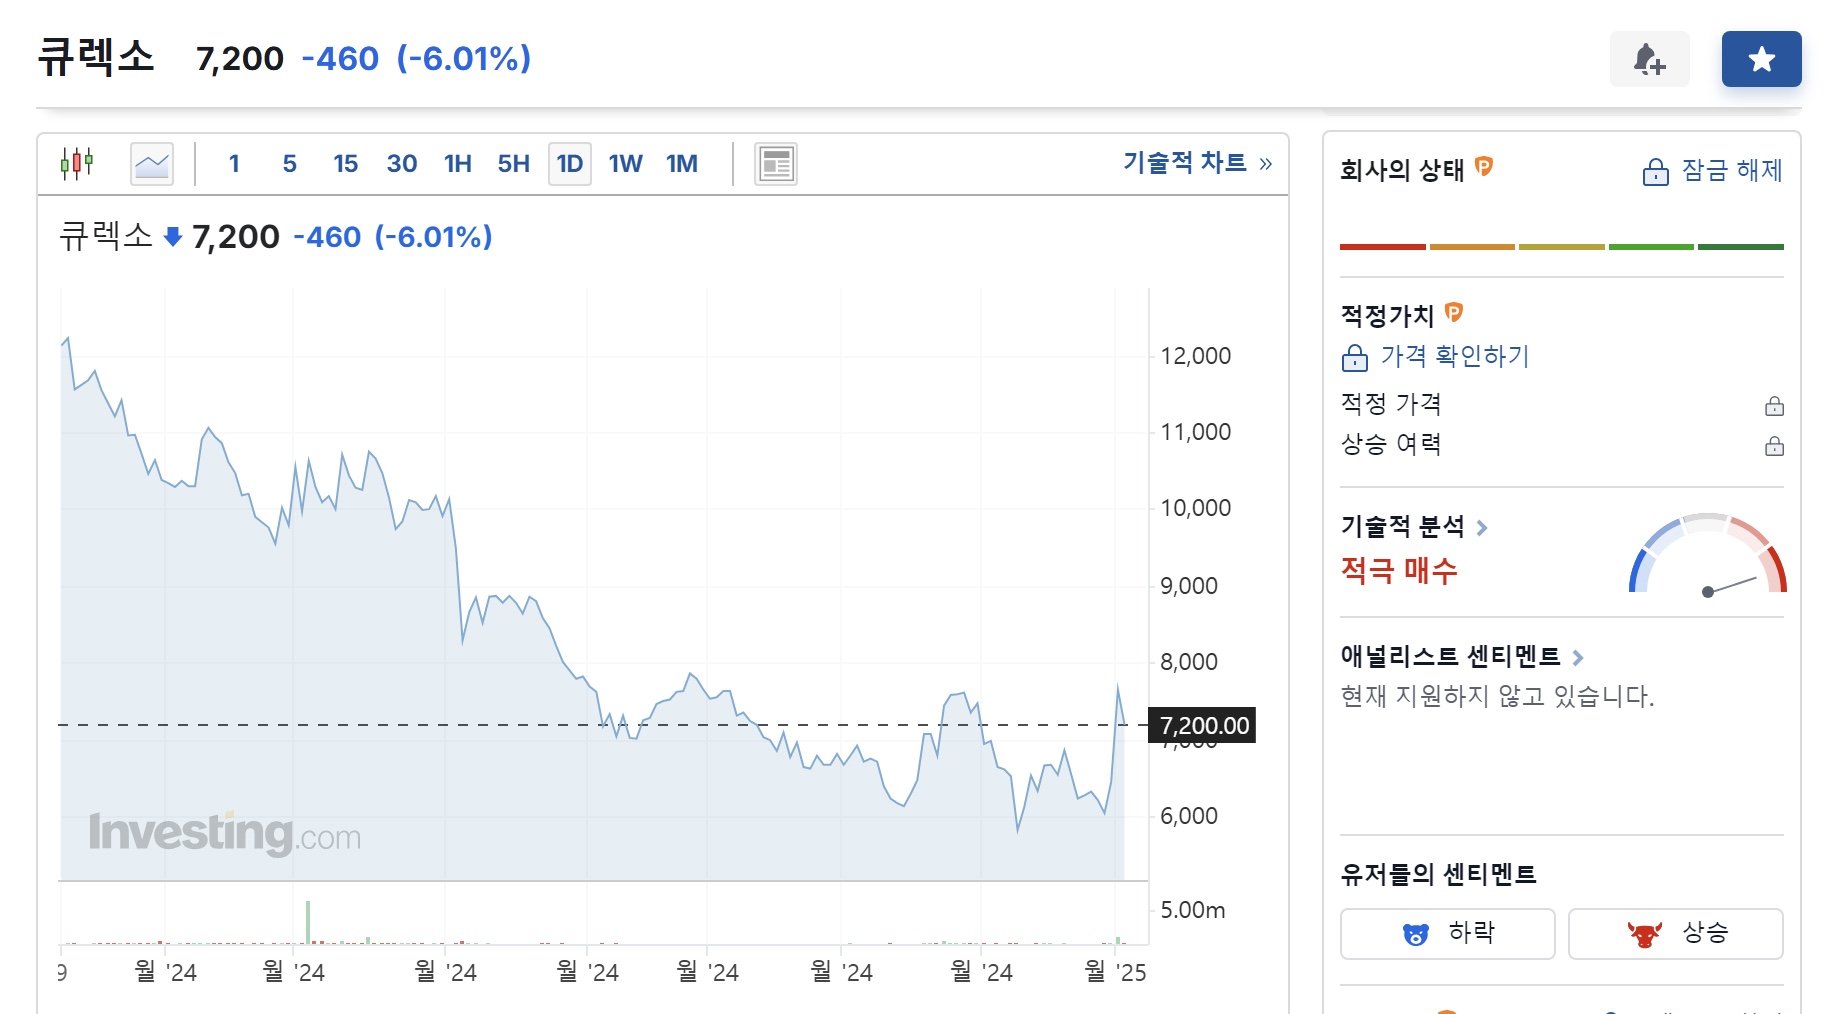Vote 상승 bullish sentiment
Image resolution: width=1842 pixels, height=1014 pixels.
tap(1675, 934)
